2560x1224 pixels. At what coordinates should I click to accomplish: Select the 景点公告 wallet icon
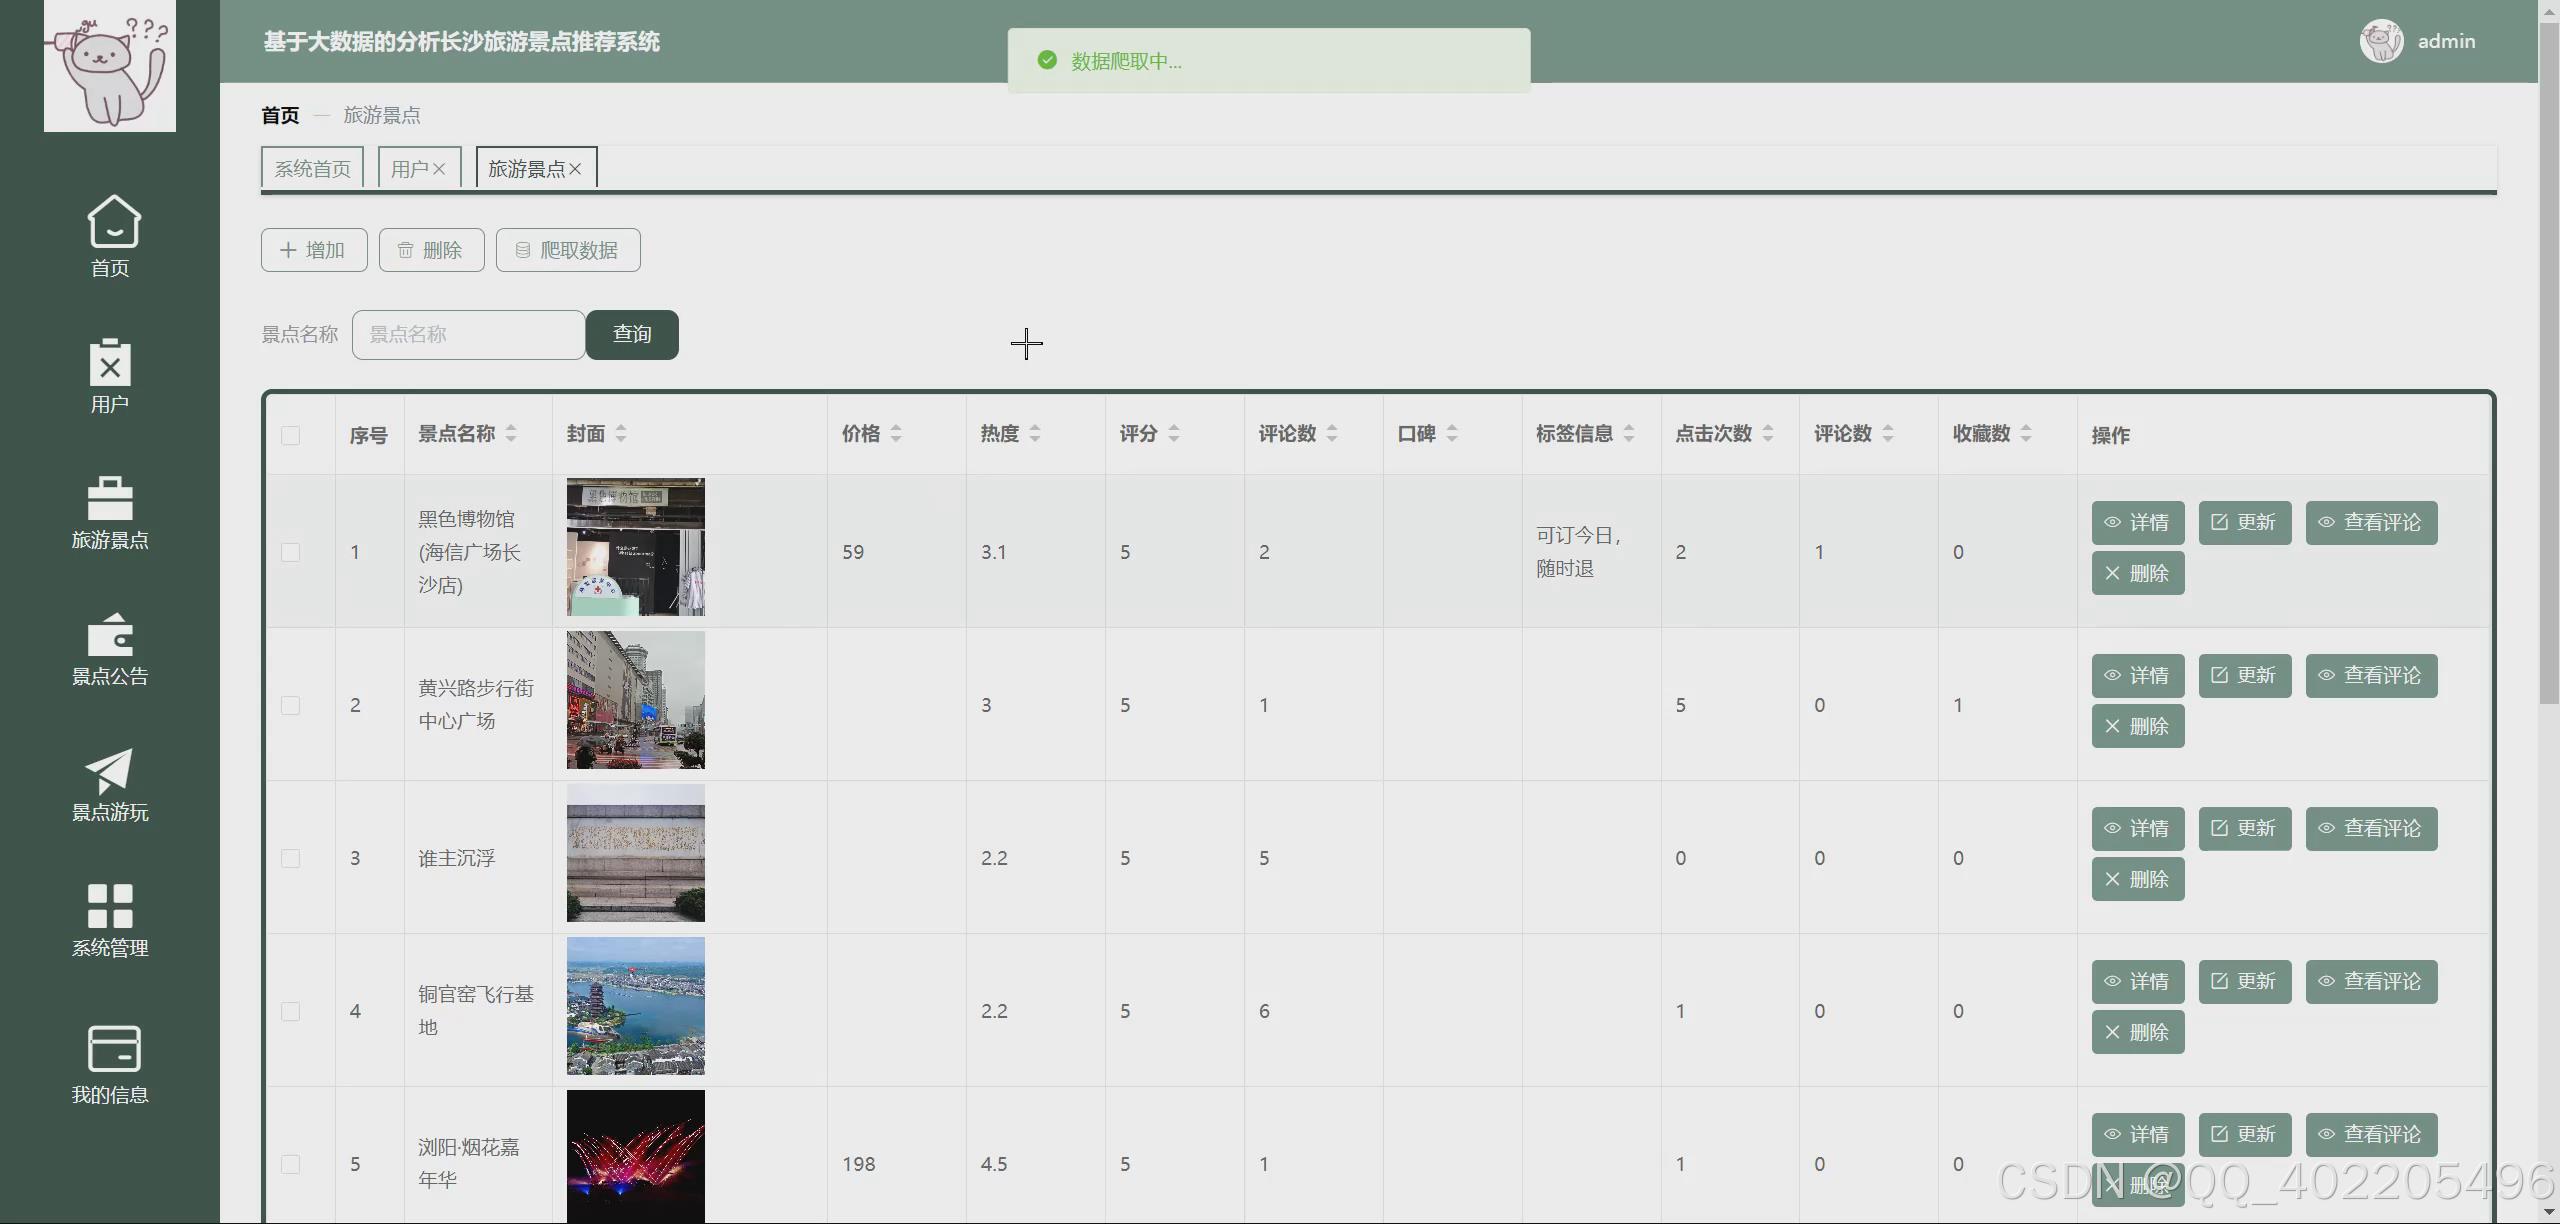click(110, 634)
